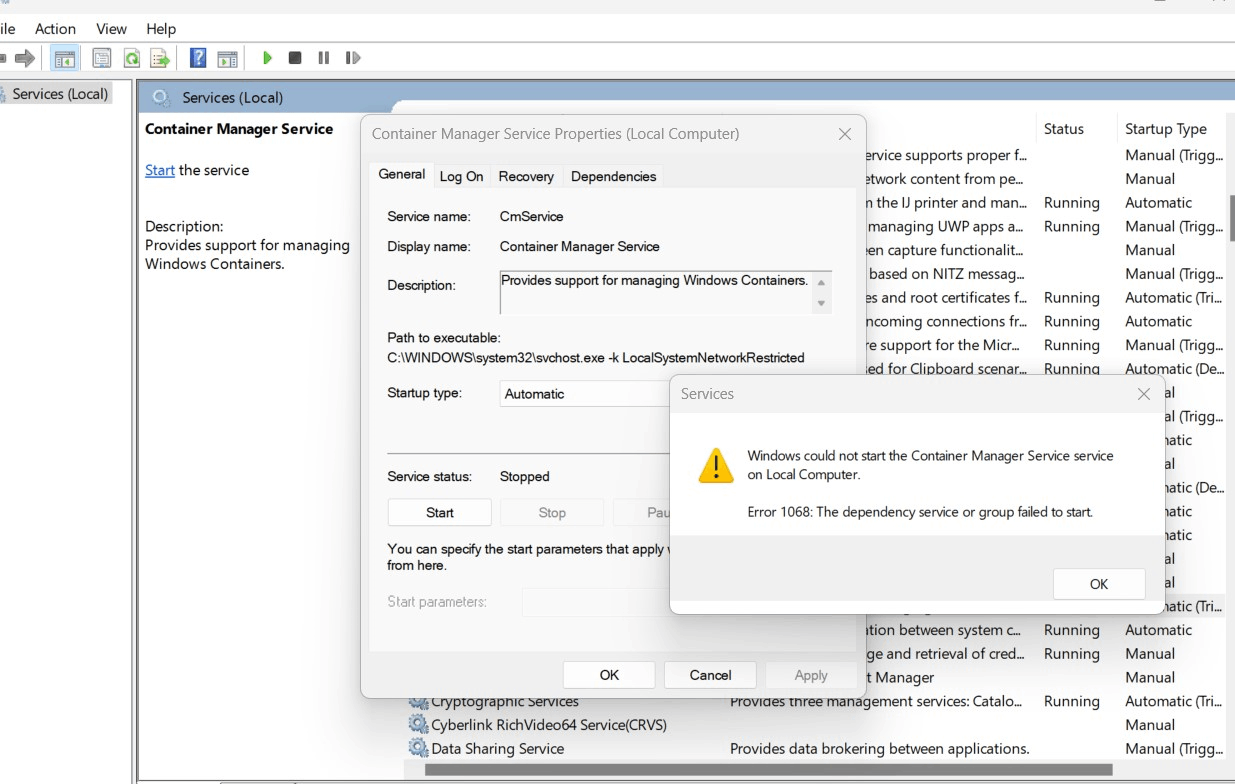
Task: Click Cancel in the Properties dialog
Action: tap(710, 675)
